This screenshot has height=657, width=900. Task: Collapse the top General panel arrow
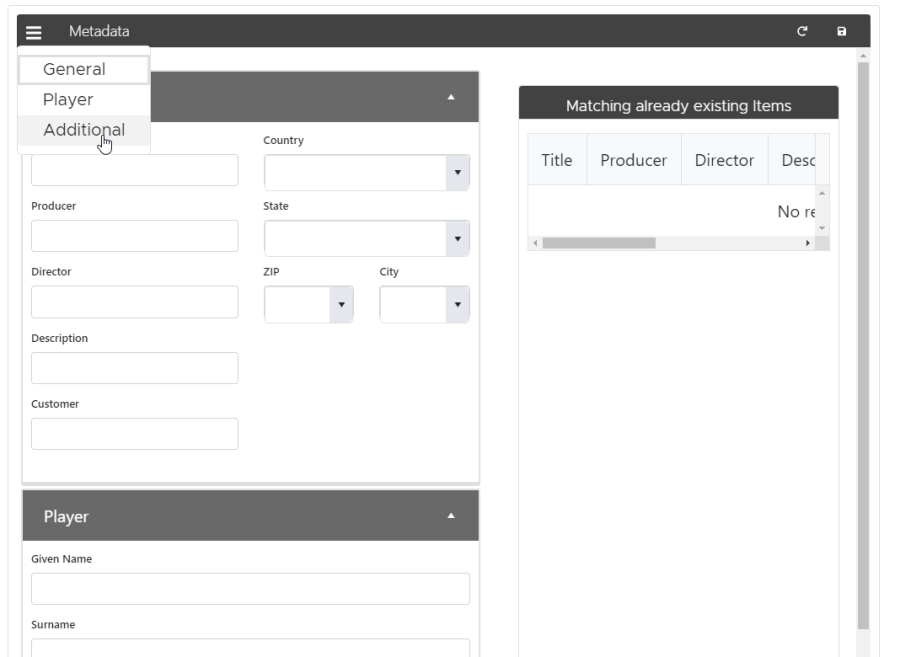click(450, 97)
